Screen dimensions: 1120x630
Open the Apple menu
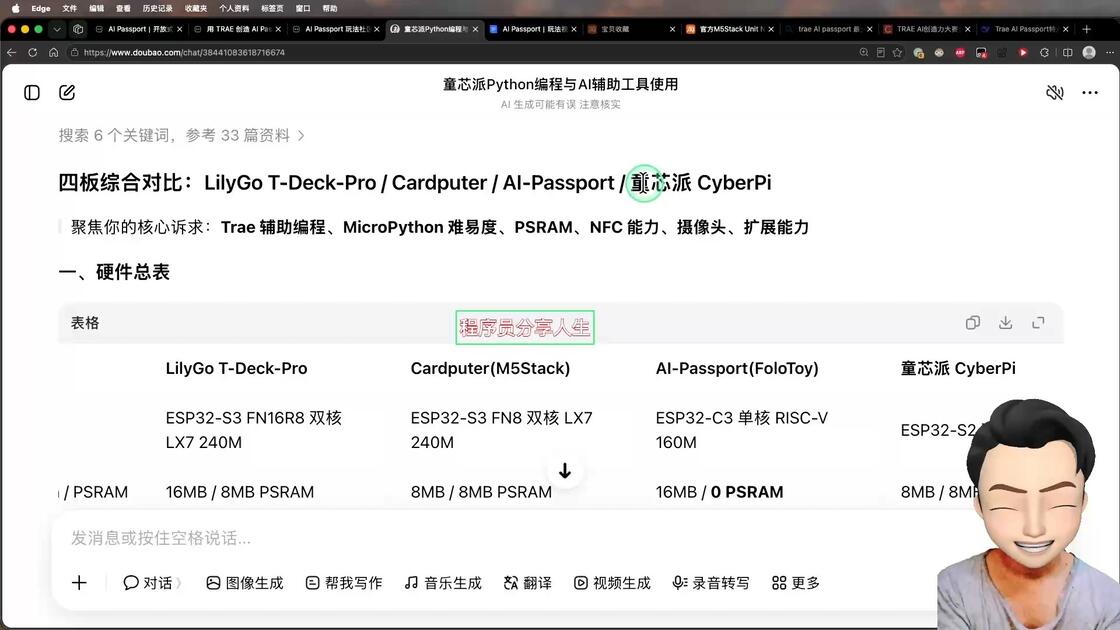(16, 9)
